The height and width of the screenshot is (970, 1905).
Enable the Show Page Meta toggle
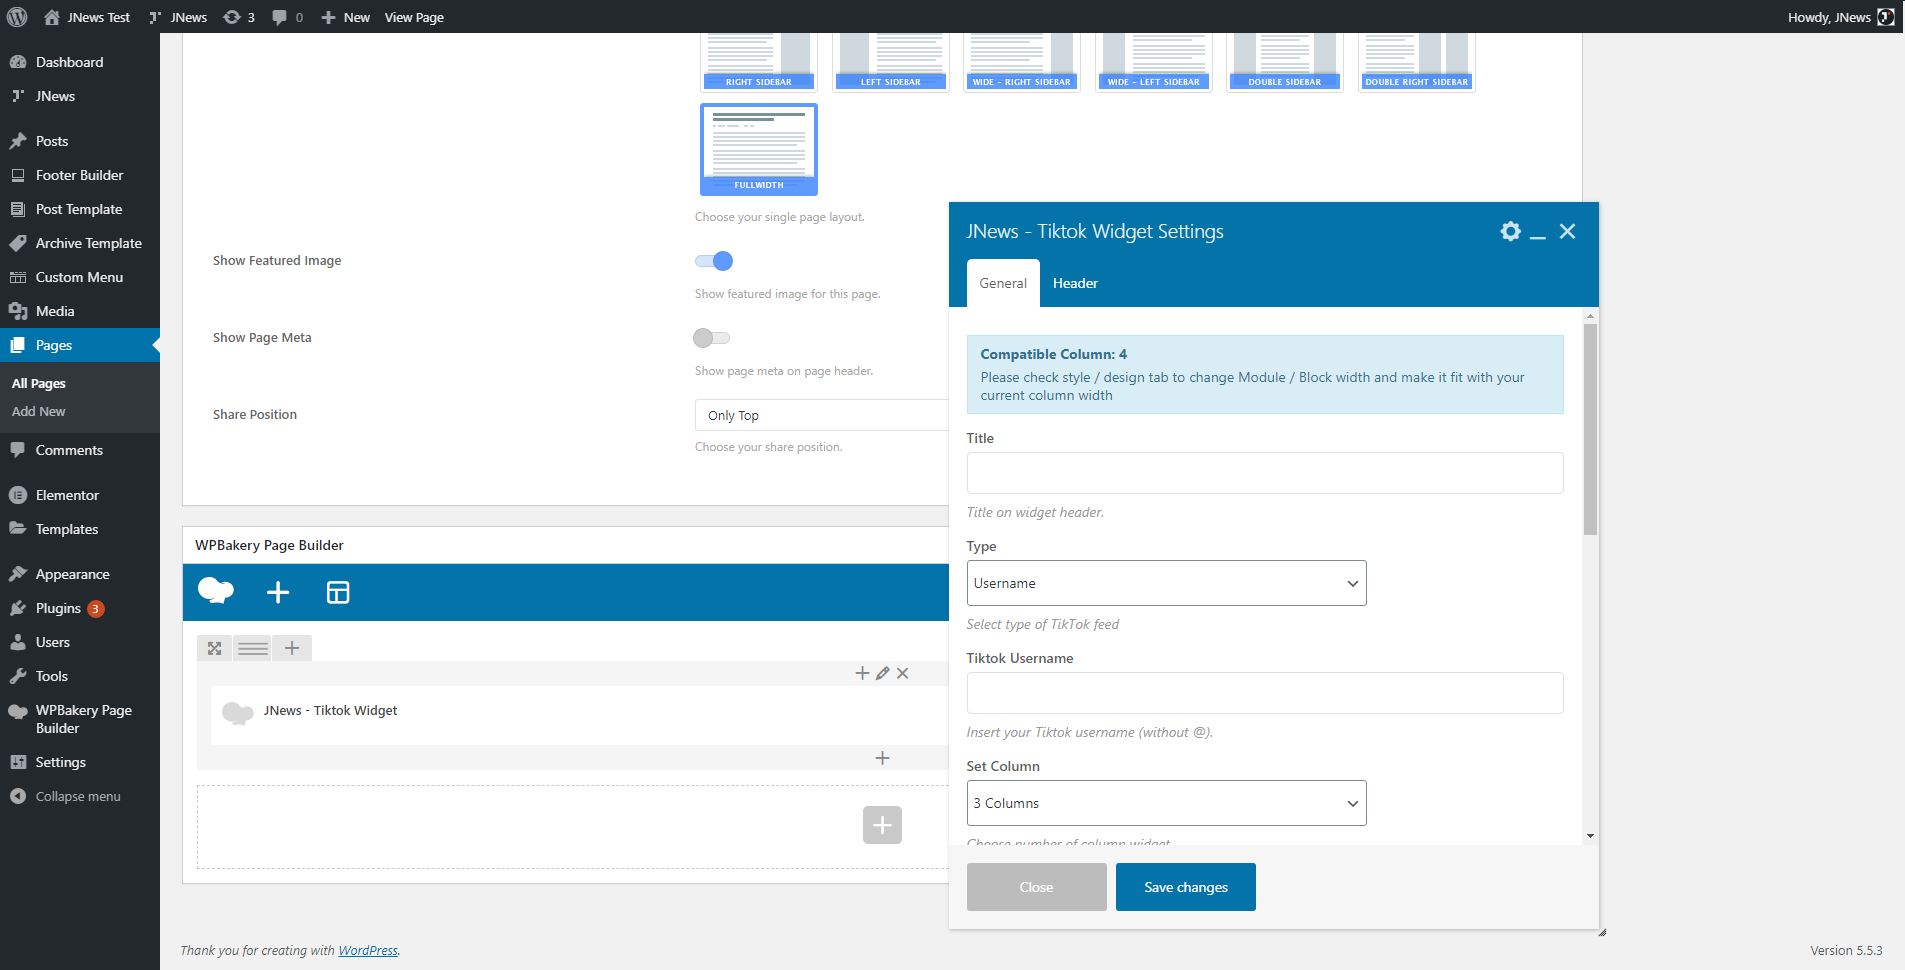coord(712,338)
